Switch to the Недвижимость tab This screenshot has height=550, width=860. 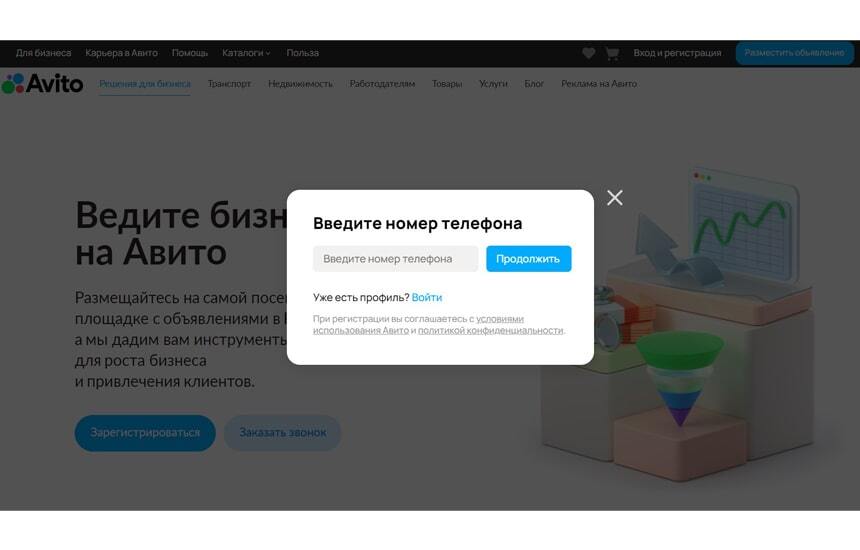click(301, 84)
